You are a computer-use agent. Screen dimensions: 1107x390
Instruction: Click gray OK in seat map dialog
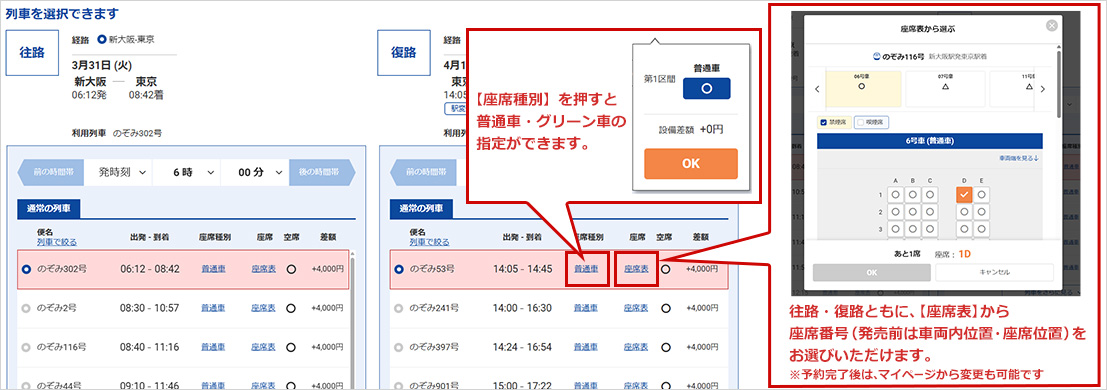tap(871, 272)
